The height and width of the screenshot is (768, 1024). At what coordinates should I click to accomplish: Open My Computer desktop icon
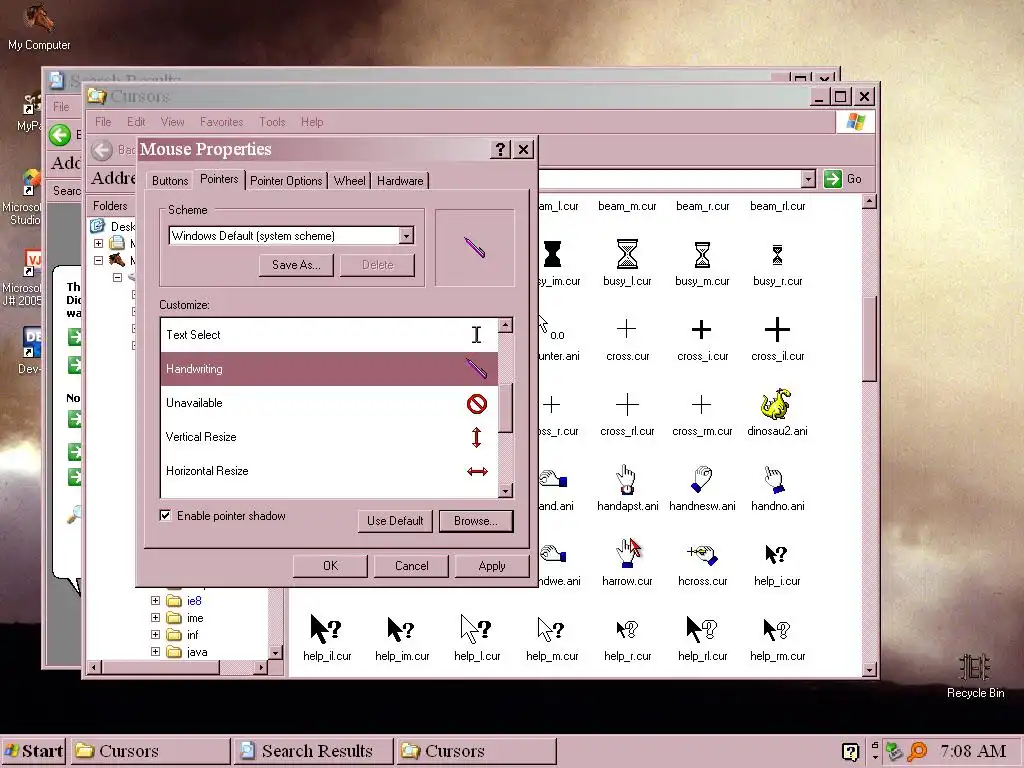click(x=39, y=27)
